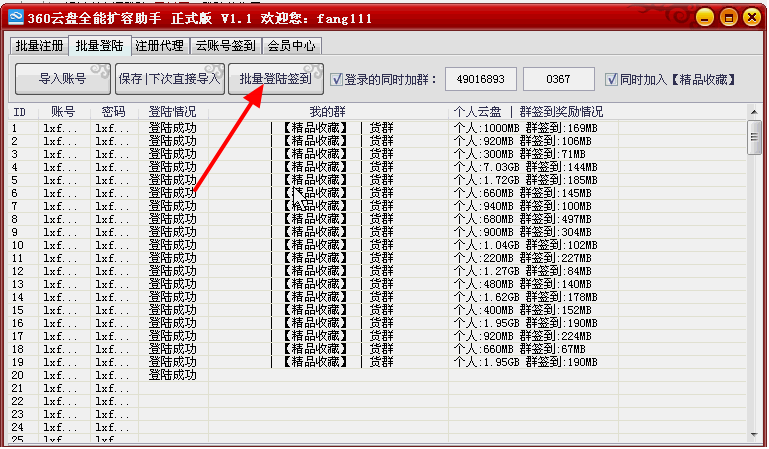Viewport: 769px width, 449px height.
Task: Select row with 个人:920MB 群签到:224MB
Action: pyautogui.click(x=378, y=336)
